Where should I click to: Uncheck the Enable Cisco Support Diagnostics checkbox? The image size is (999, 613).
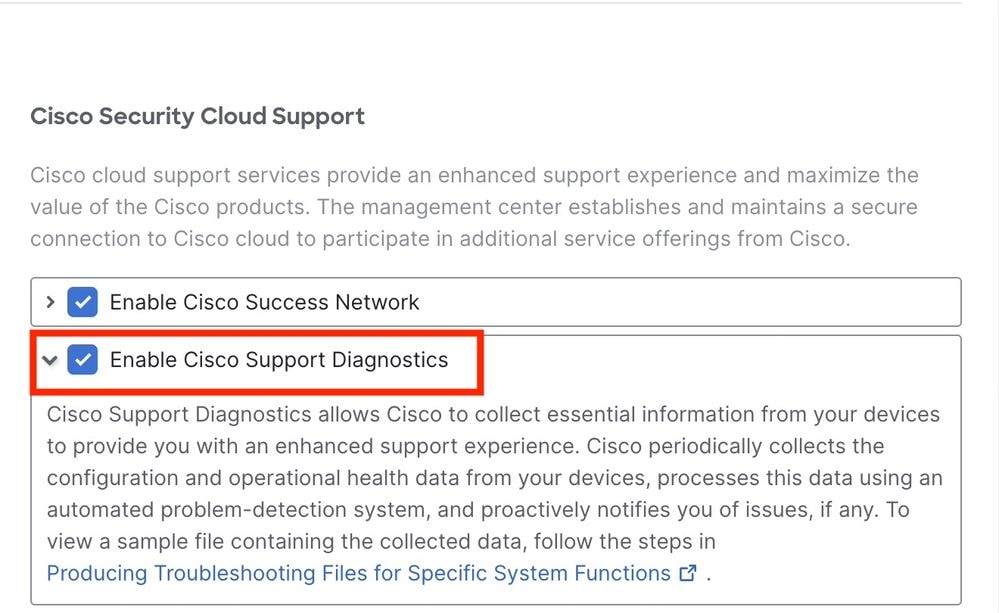(82, 360)
